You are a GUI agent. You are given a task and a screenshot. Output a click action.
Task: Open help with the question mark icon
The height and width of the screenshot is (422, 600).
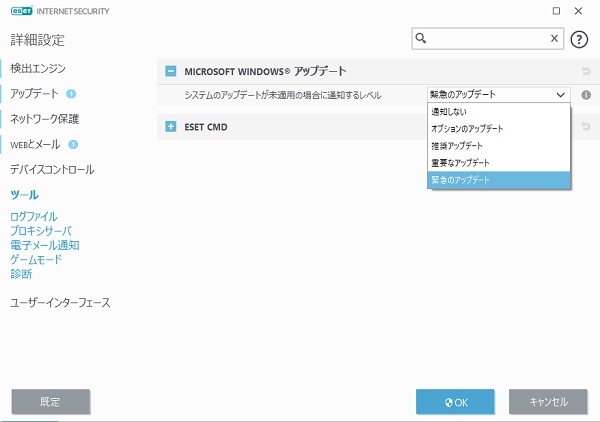point(579,39)
